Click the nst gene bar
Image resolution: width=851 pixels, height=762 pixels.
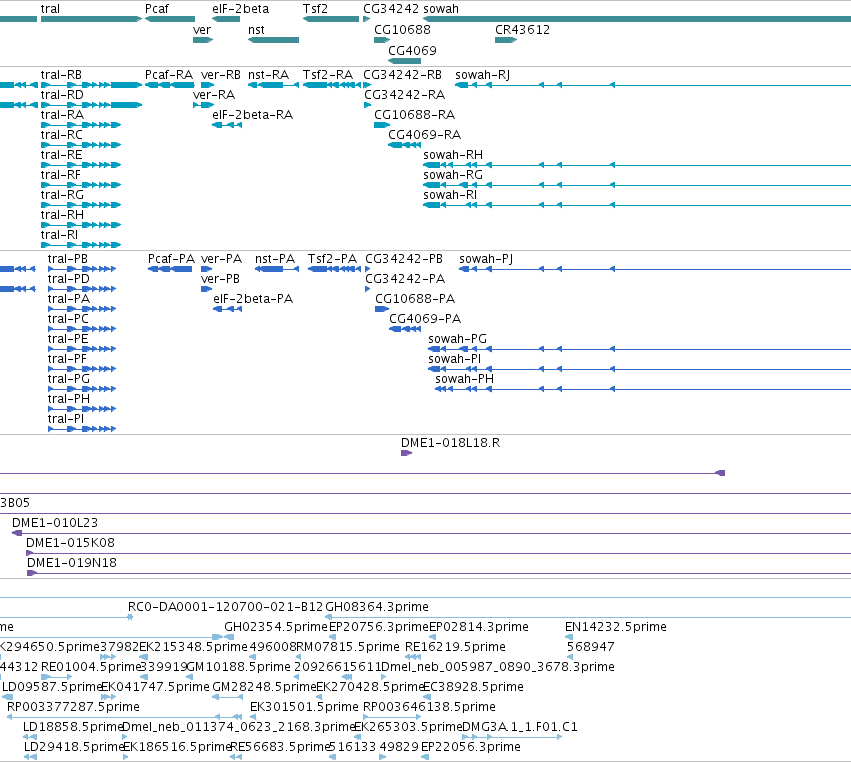(274, 40)
